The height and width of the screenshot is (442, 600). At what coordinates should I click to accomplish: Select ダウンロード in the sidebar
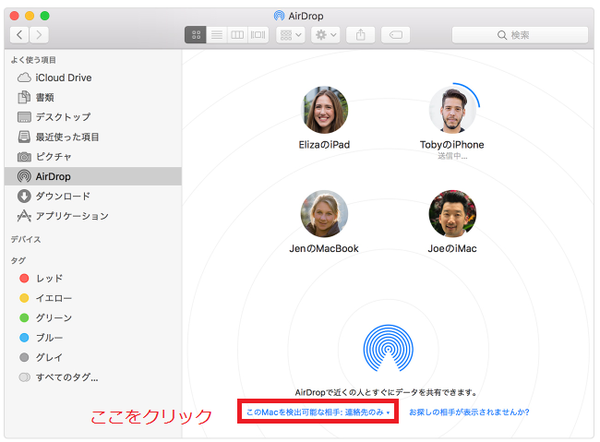click(x=62, y=196)
